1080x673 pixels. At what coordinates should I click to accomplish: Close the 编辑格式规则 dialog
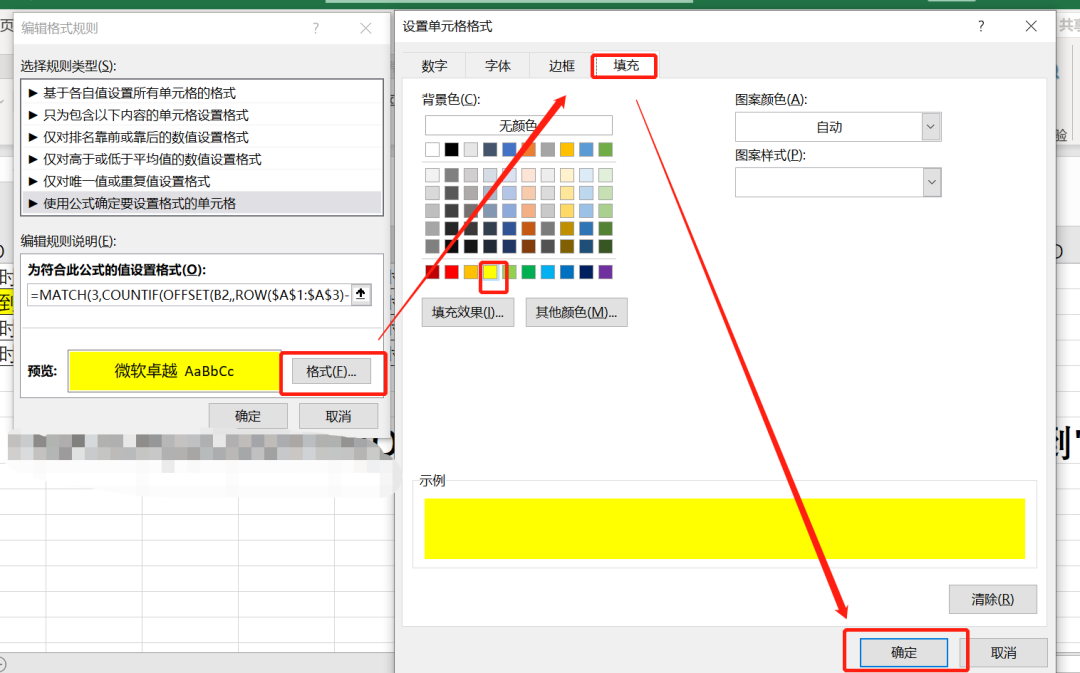[366, 28]
